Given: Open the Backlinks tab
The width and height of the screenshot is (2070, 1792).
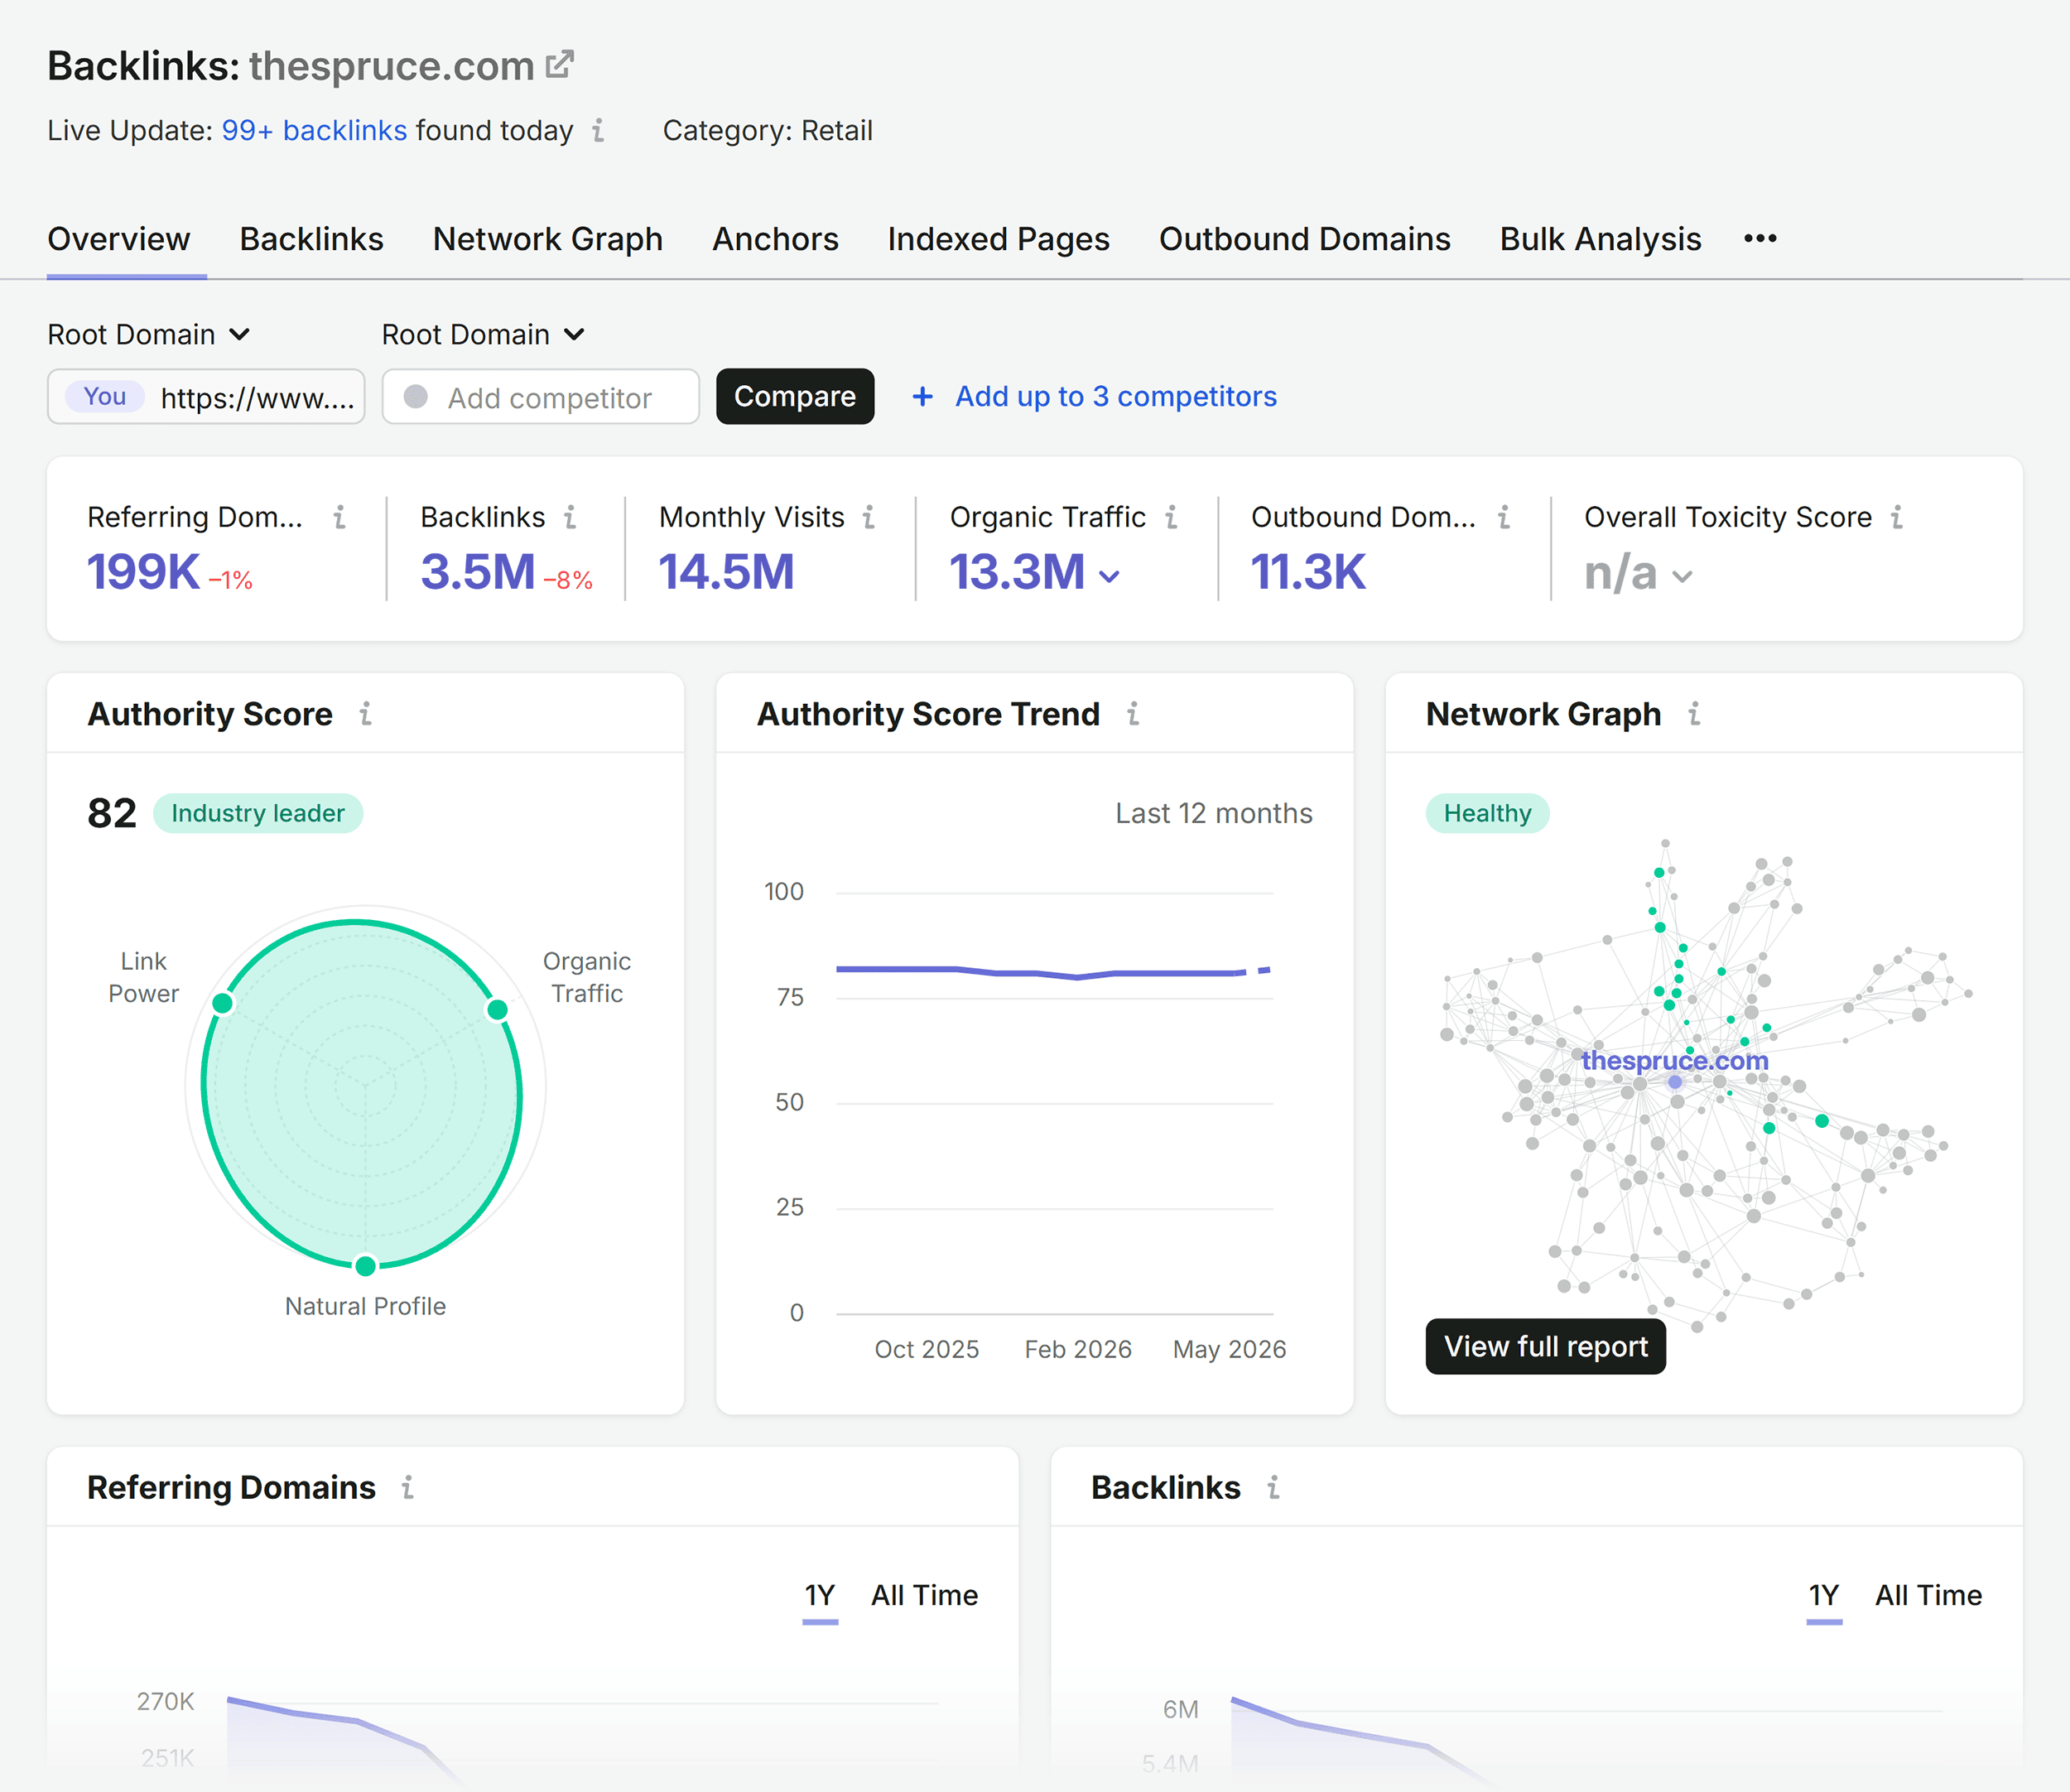Looking at the screenshot, I should (312, 239).
